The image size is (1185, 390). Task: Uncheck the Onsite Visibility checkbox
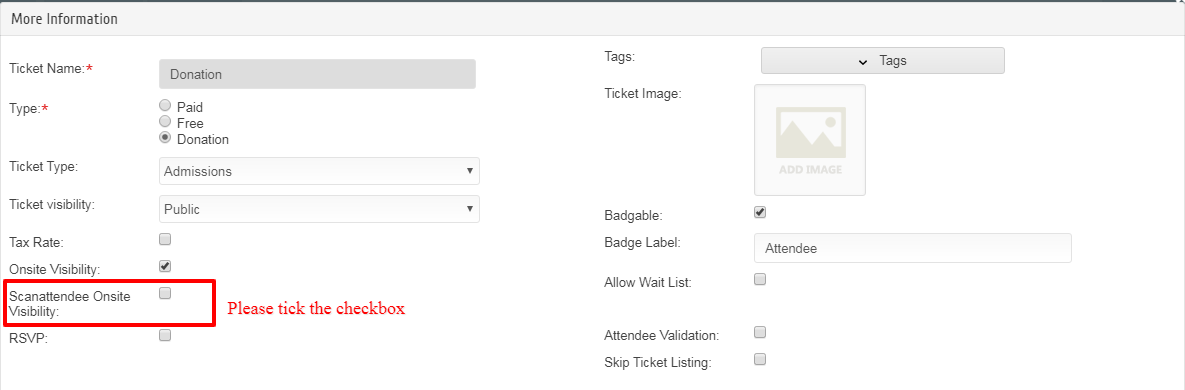[166, 266]
